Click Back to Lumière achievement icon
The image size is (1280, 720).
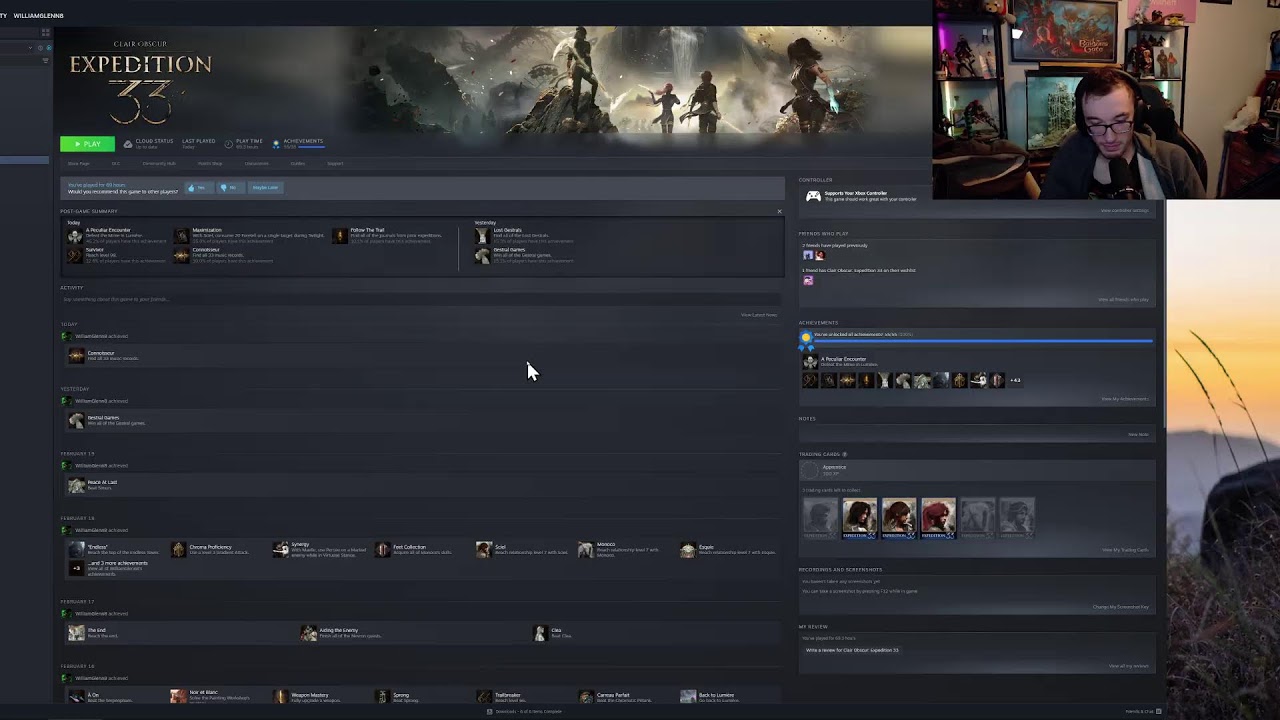(x=687, y=696)
